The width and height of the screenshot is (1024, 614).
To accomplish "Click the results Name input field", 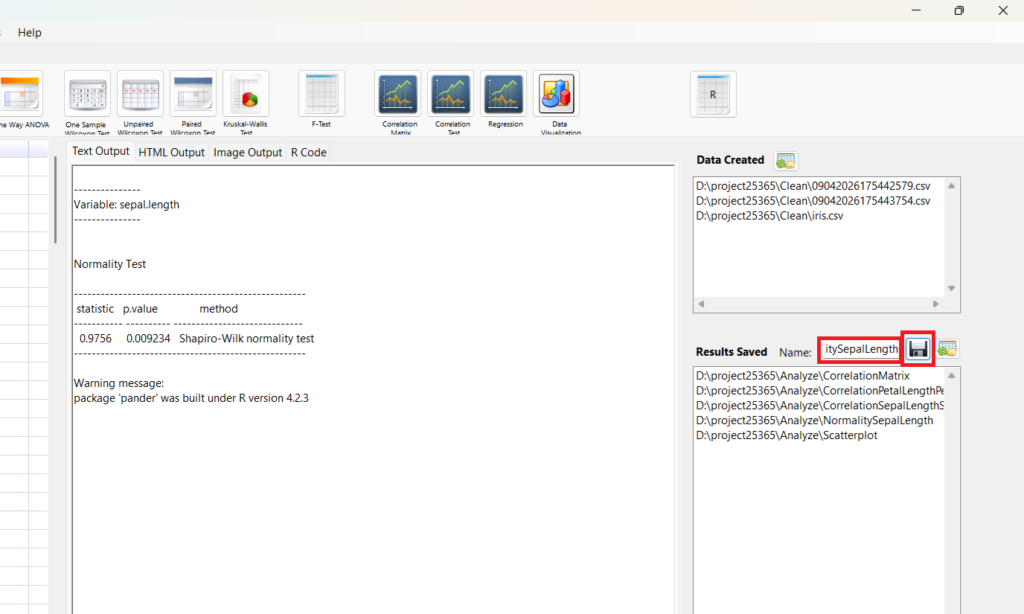I will (x=860, y=349).
